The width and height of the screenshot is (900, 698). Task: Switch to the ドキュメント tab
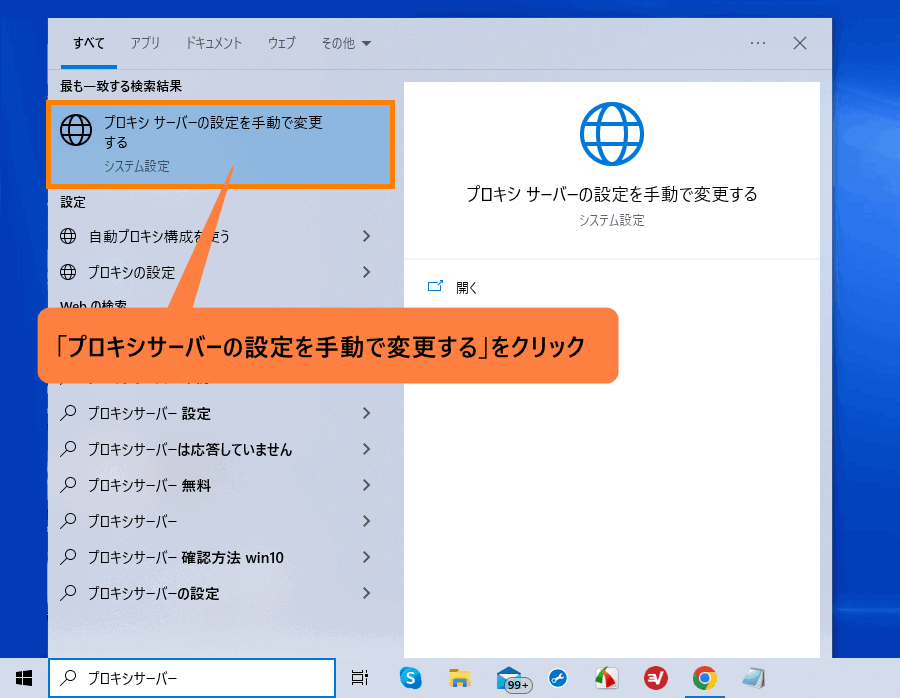pyautogui.click(x=213, y=43)
